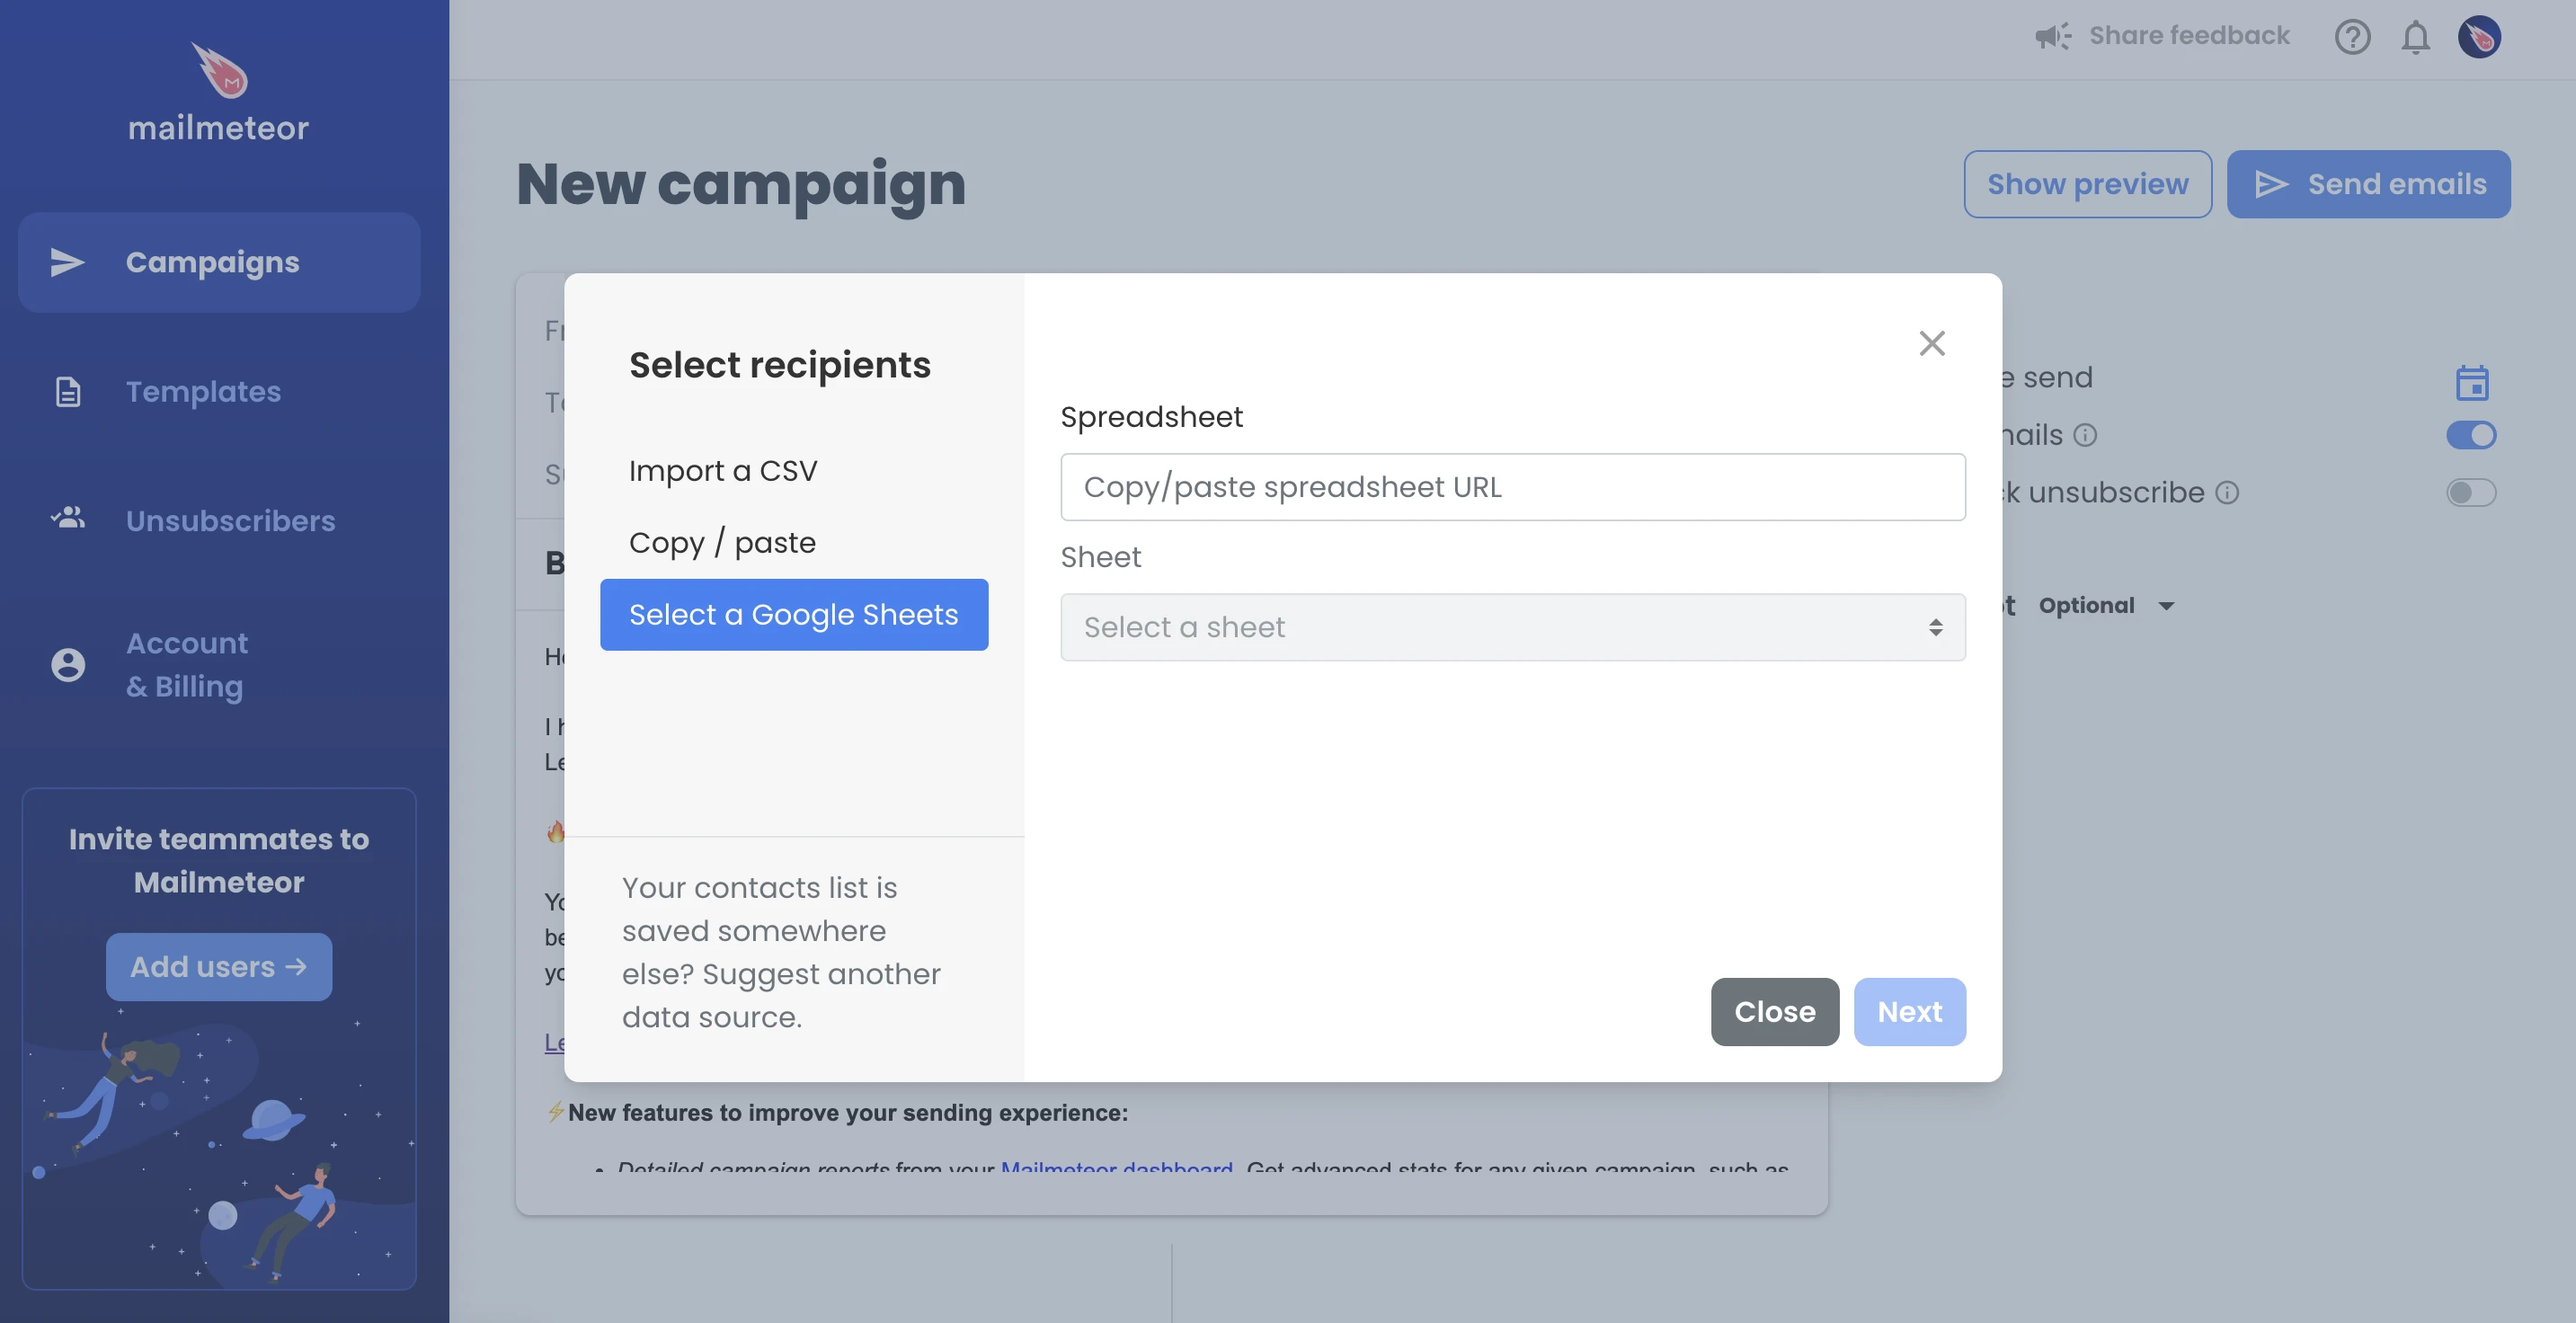
Task: Click the spreadsheet URL input field
Action: (x=1514, y=486)
